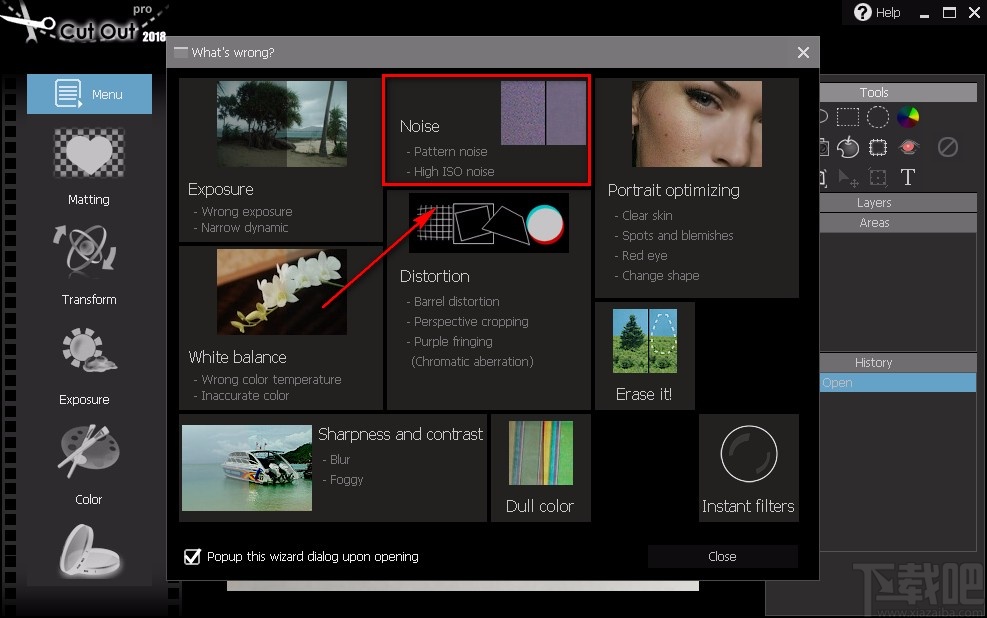Click the Wrong color temperature item
Viewport: 987px width, 618px height.
tap(271, 379)
